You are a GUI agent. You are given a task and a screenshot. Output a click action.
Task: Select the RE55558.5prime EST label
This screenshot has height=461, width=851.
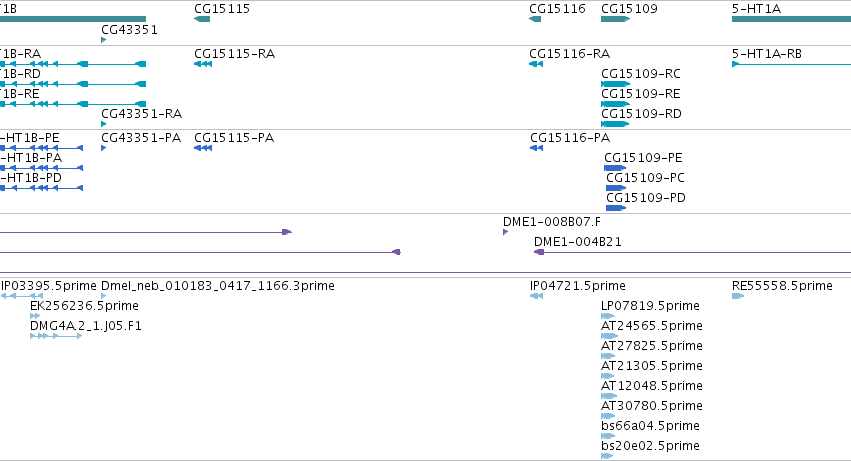click(782, 286)
